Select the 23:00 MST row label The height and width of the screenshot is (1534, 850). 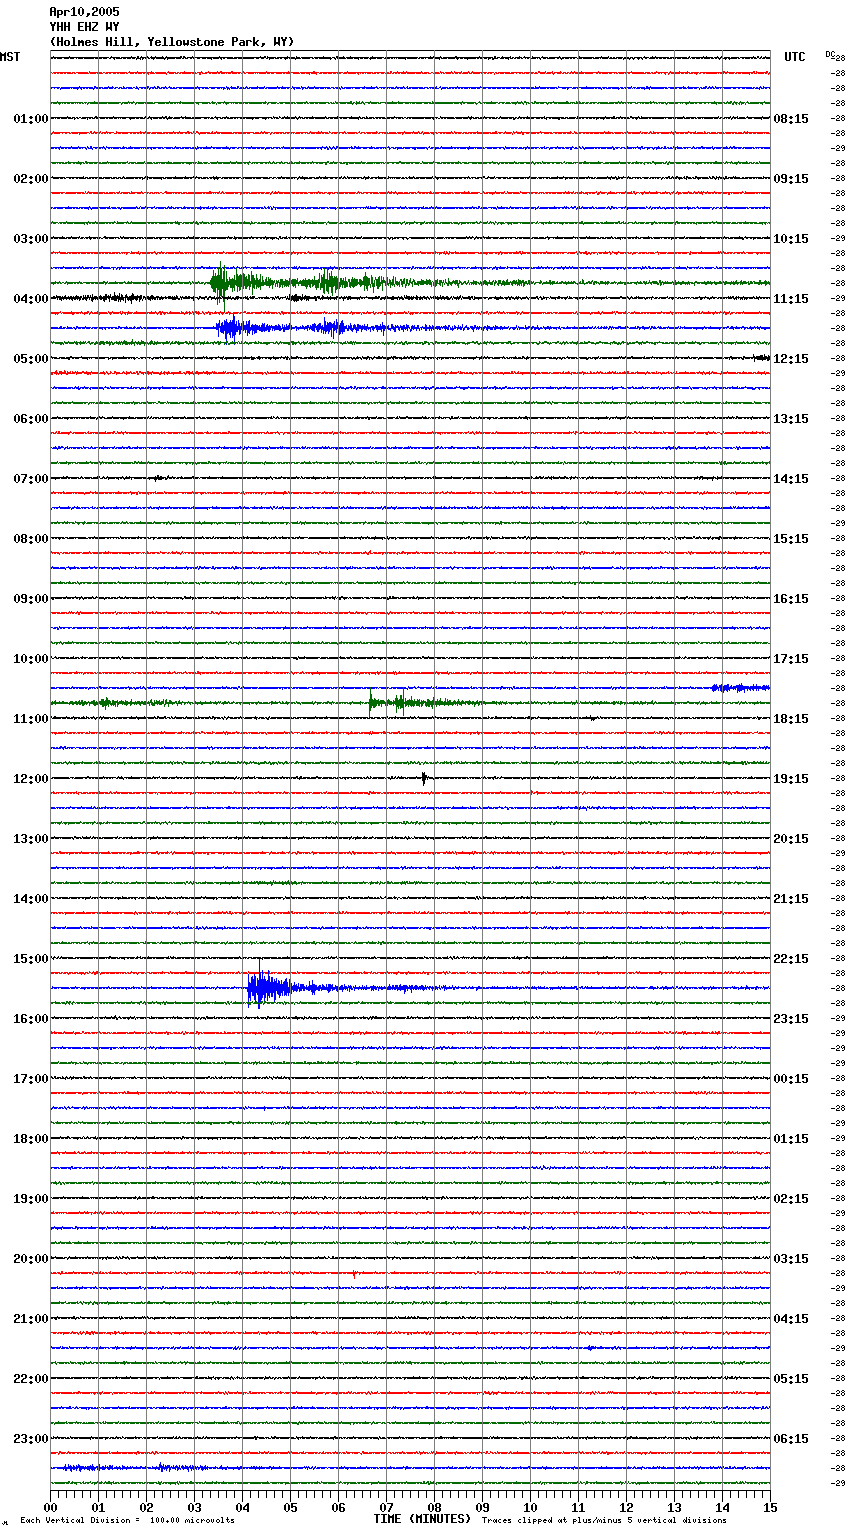click(31, 1439)
